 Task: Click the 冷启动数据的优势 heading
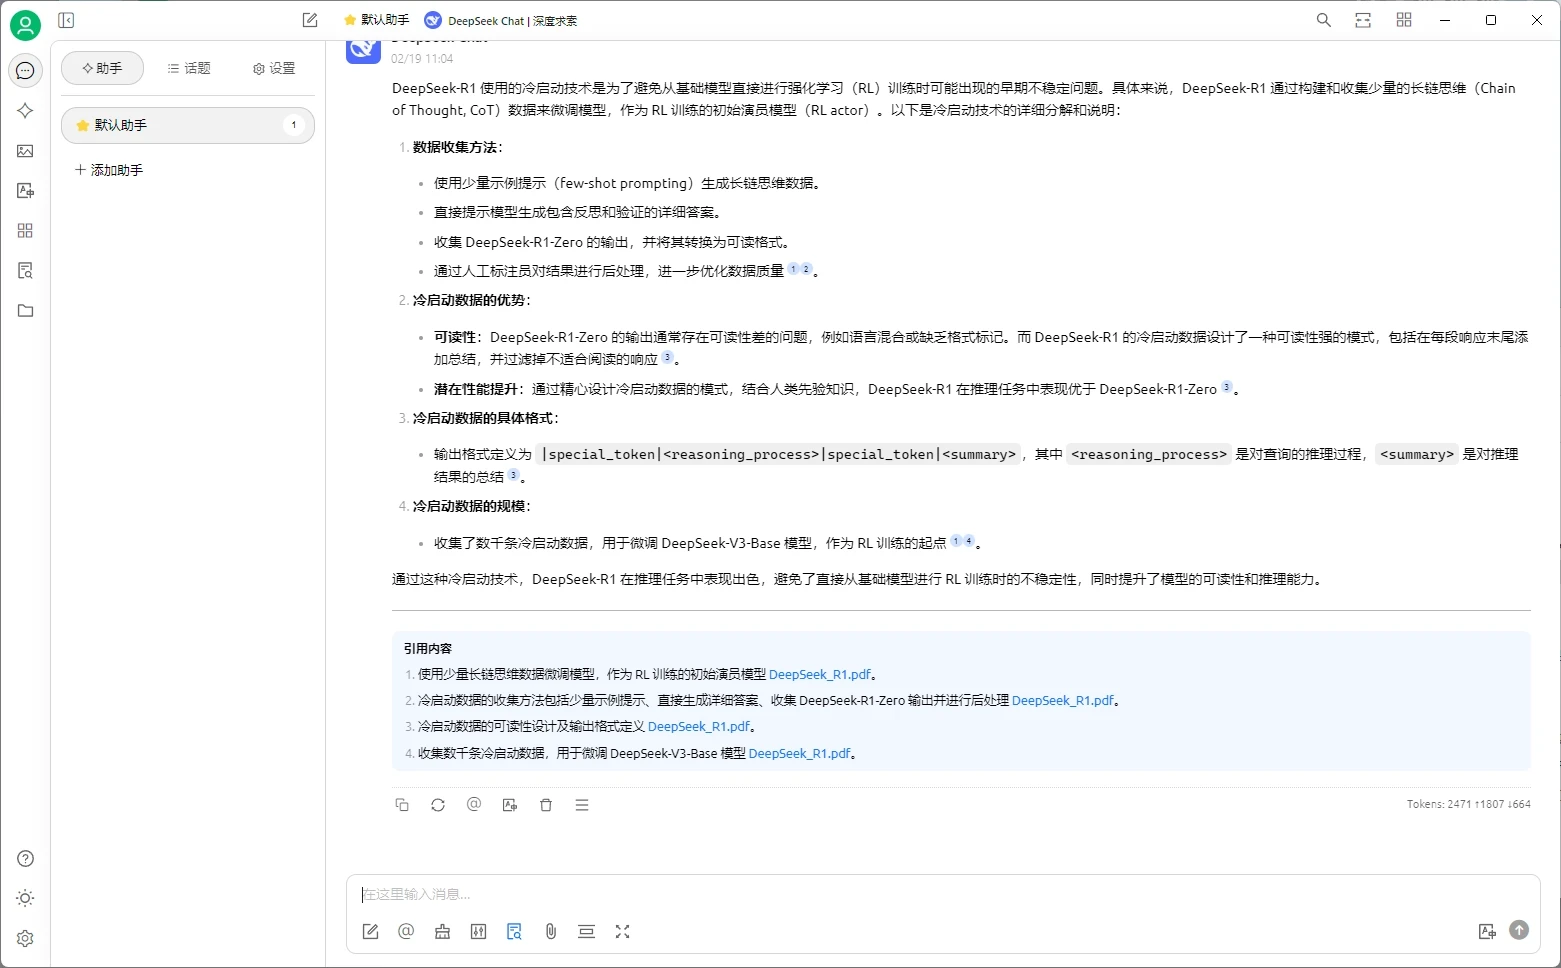(472, 300)
